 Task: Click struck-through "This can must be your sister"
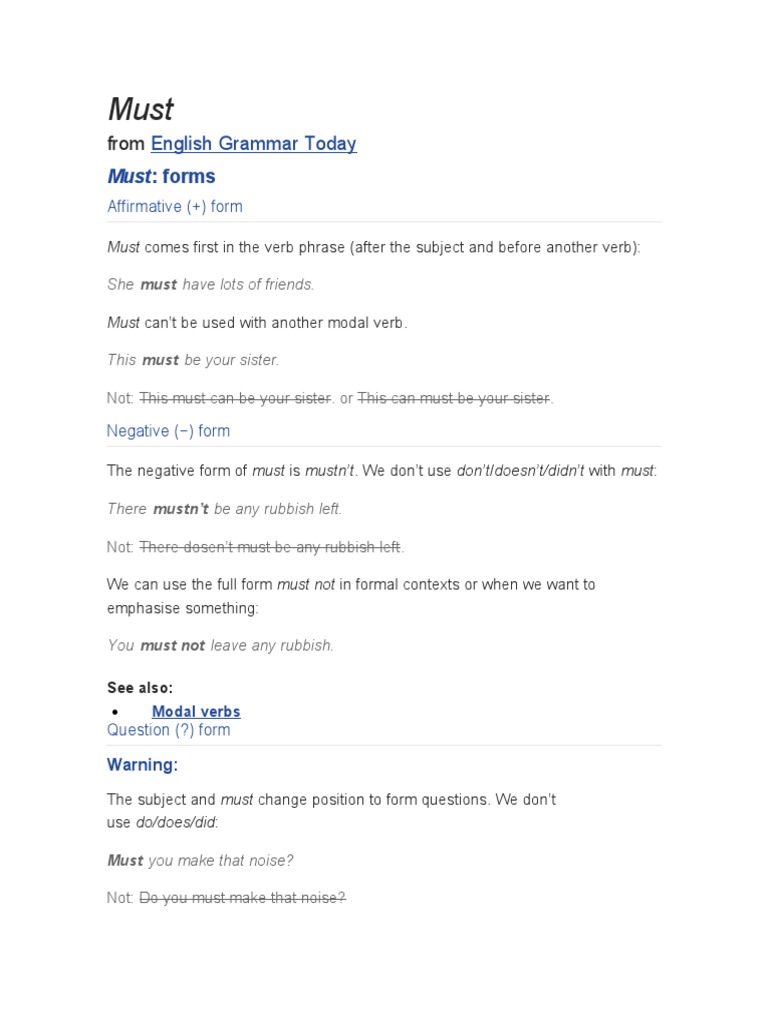click(453, 398)
